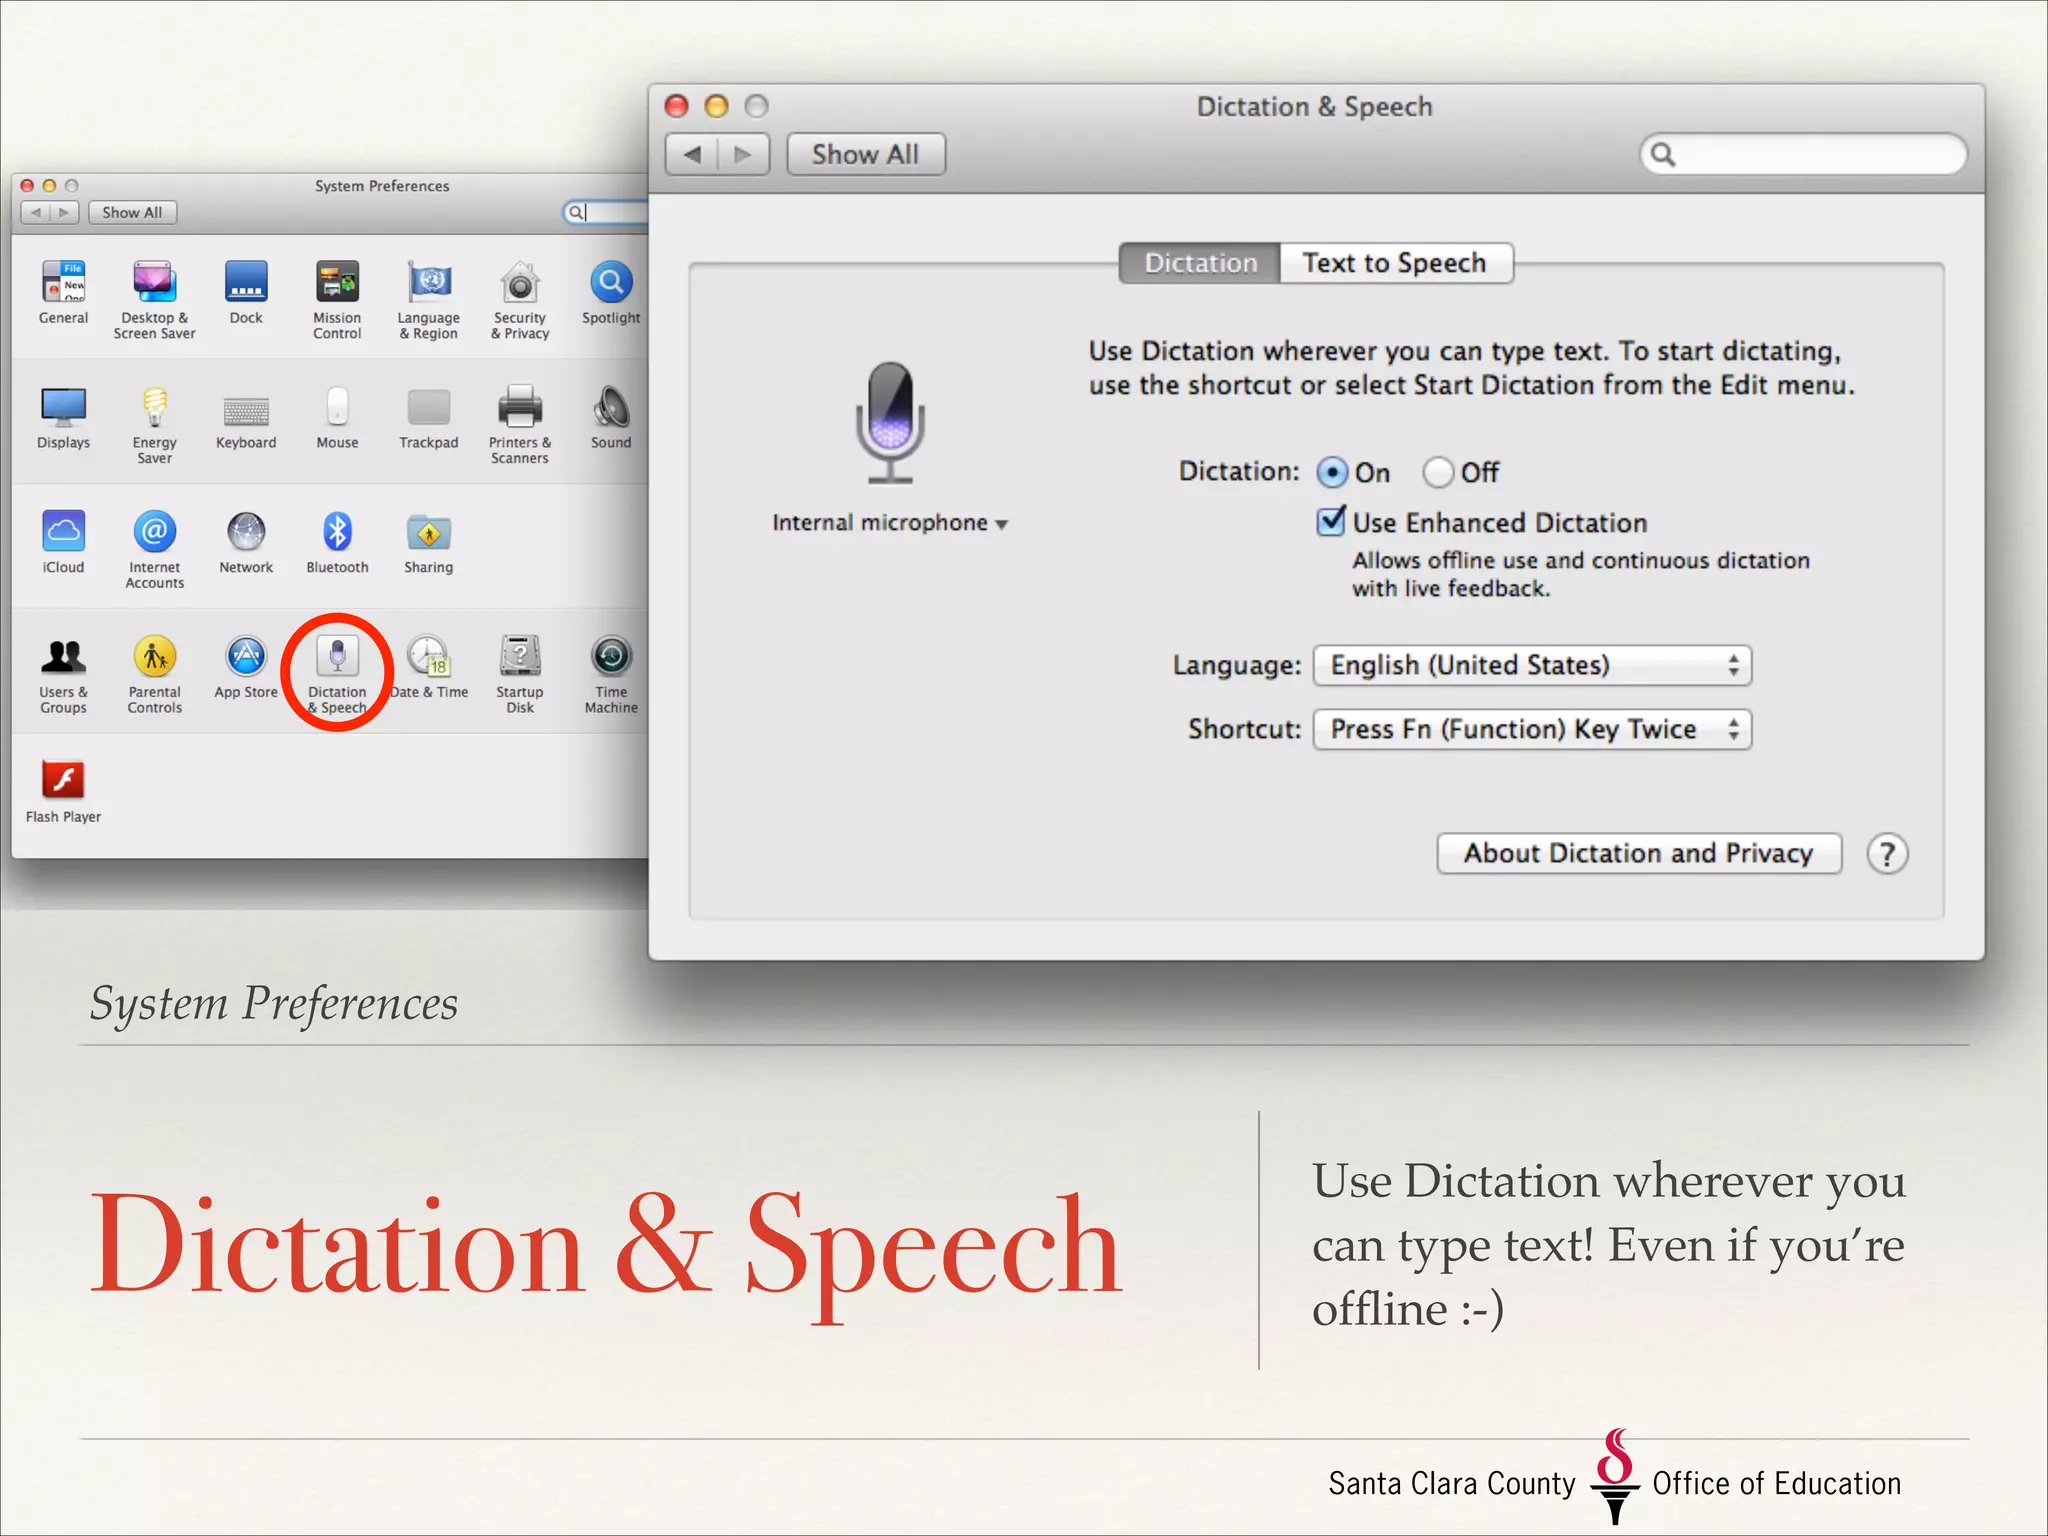Go forward in Dictation & Speech window
Viewport: 2048px width, 1536px height.
[x=743, y=154]
